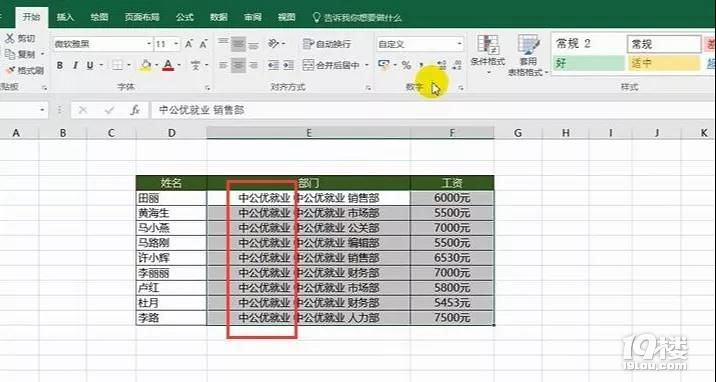Apply percent style number format
The image size is (716, 382).
click(406, 65)
